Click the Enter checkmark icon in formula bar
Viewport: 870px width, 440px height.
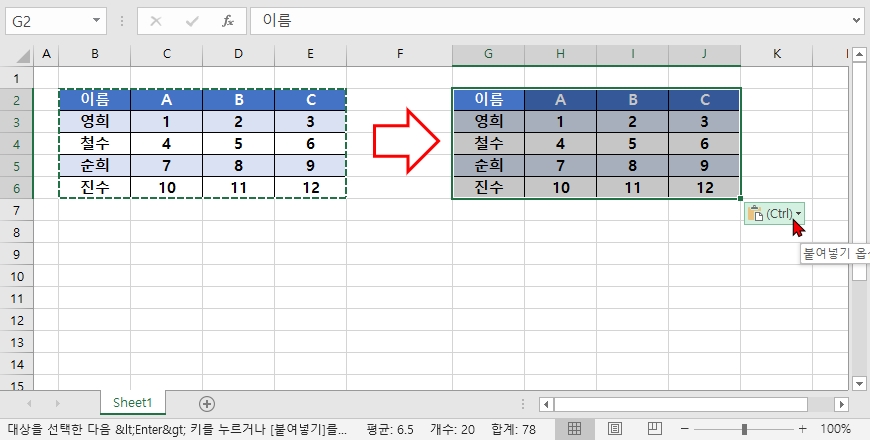192,21
